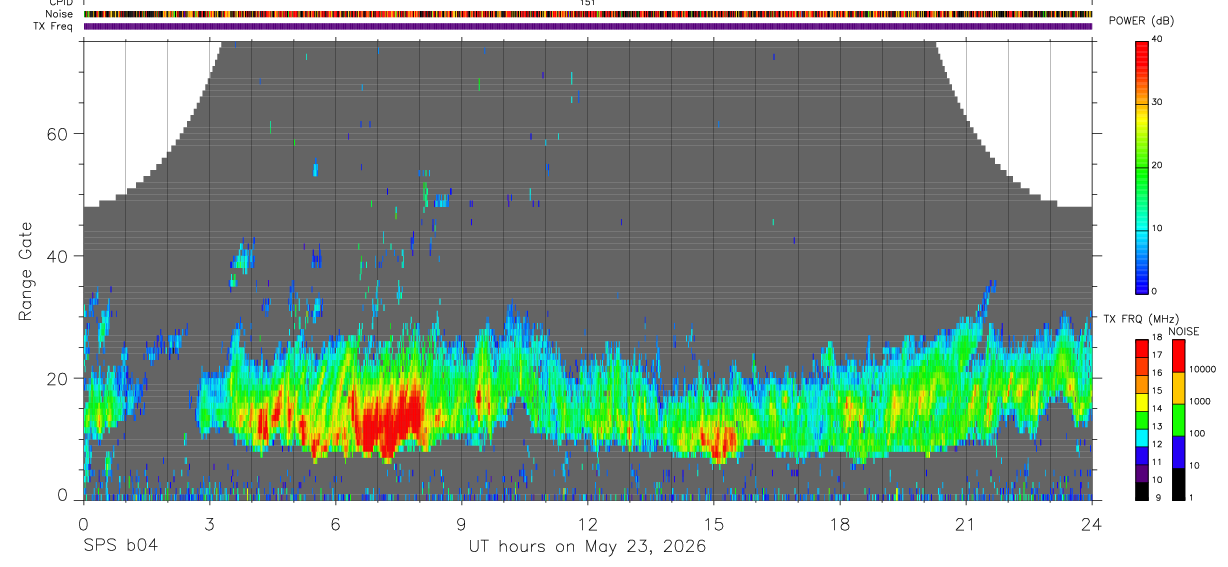Click the purple TX Freq strip above the plot
Viewport: 1228px width, 567px height.
588,26
